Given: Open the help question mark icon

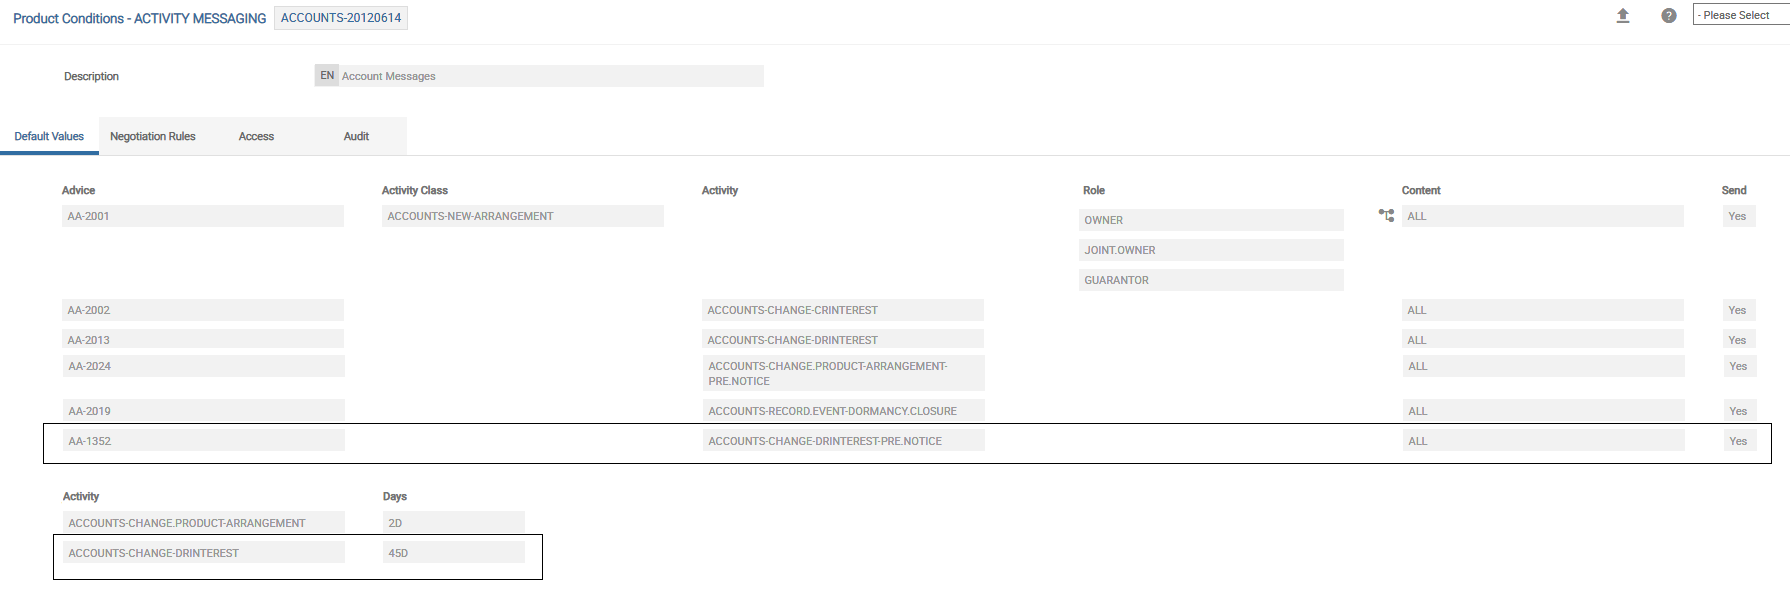Looking at the screenshot, I should pyautogui.click(x=1669, y=16).
